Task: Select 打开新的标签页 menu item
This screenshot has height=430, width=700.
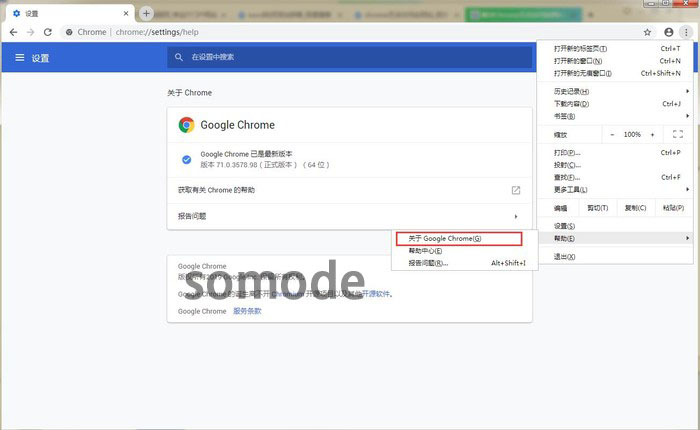Action: point(615,49)
